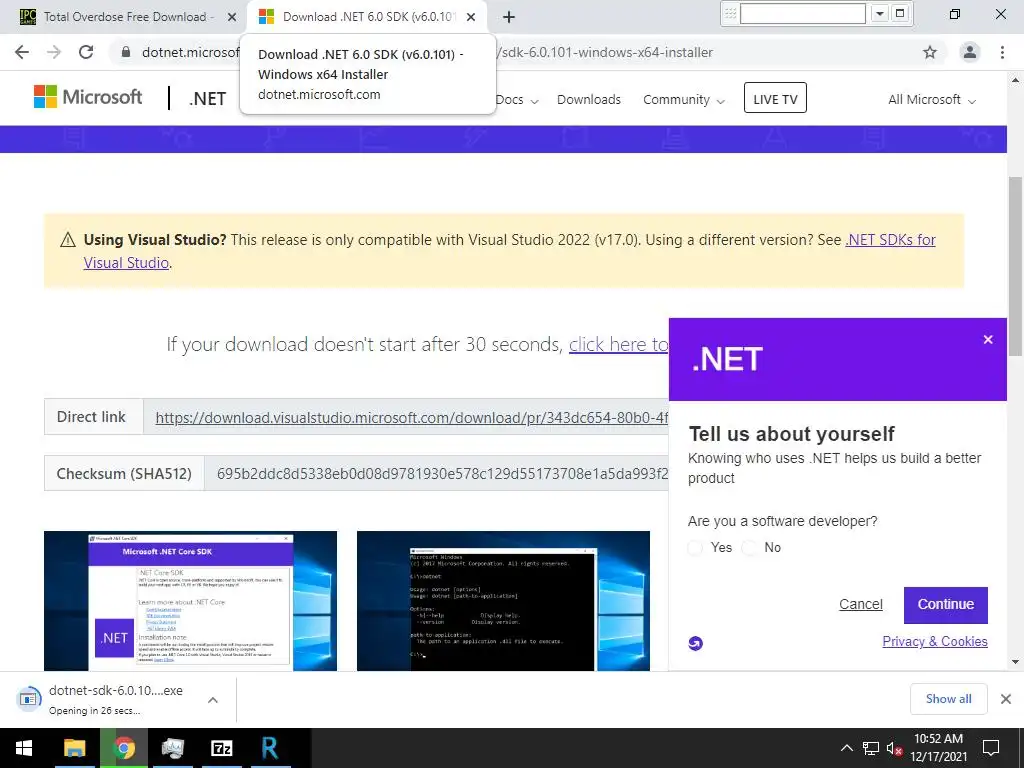Click the padlock site info icon

pyautogui.click(x=125, y=52)
